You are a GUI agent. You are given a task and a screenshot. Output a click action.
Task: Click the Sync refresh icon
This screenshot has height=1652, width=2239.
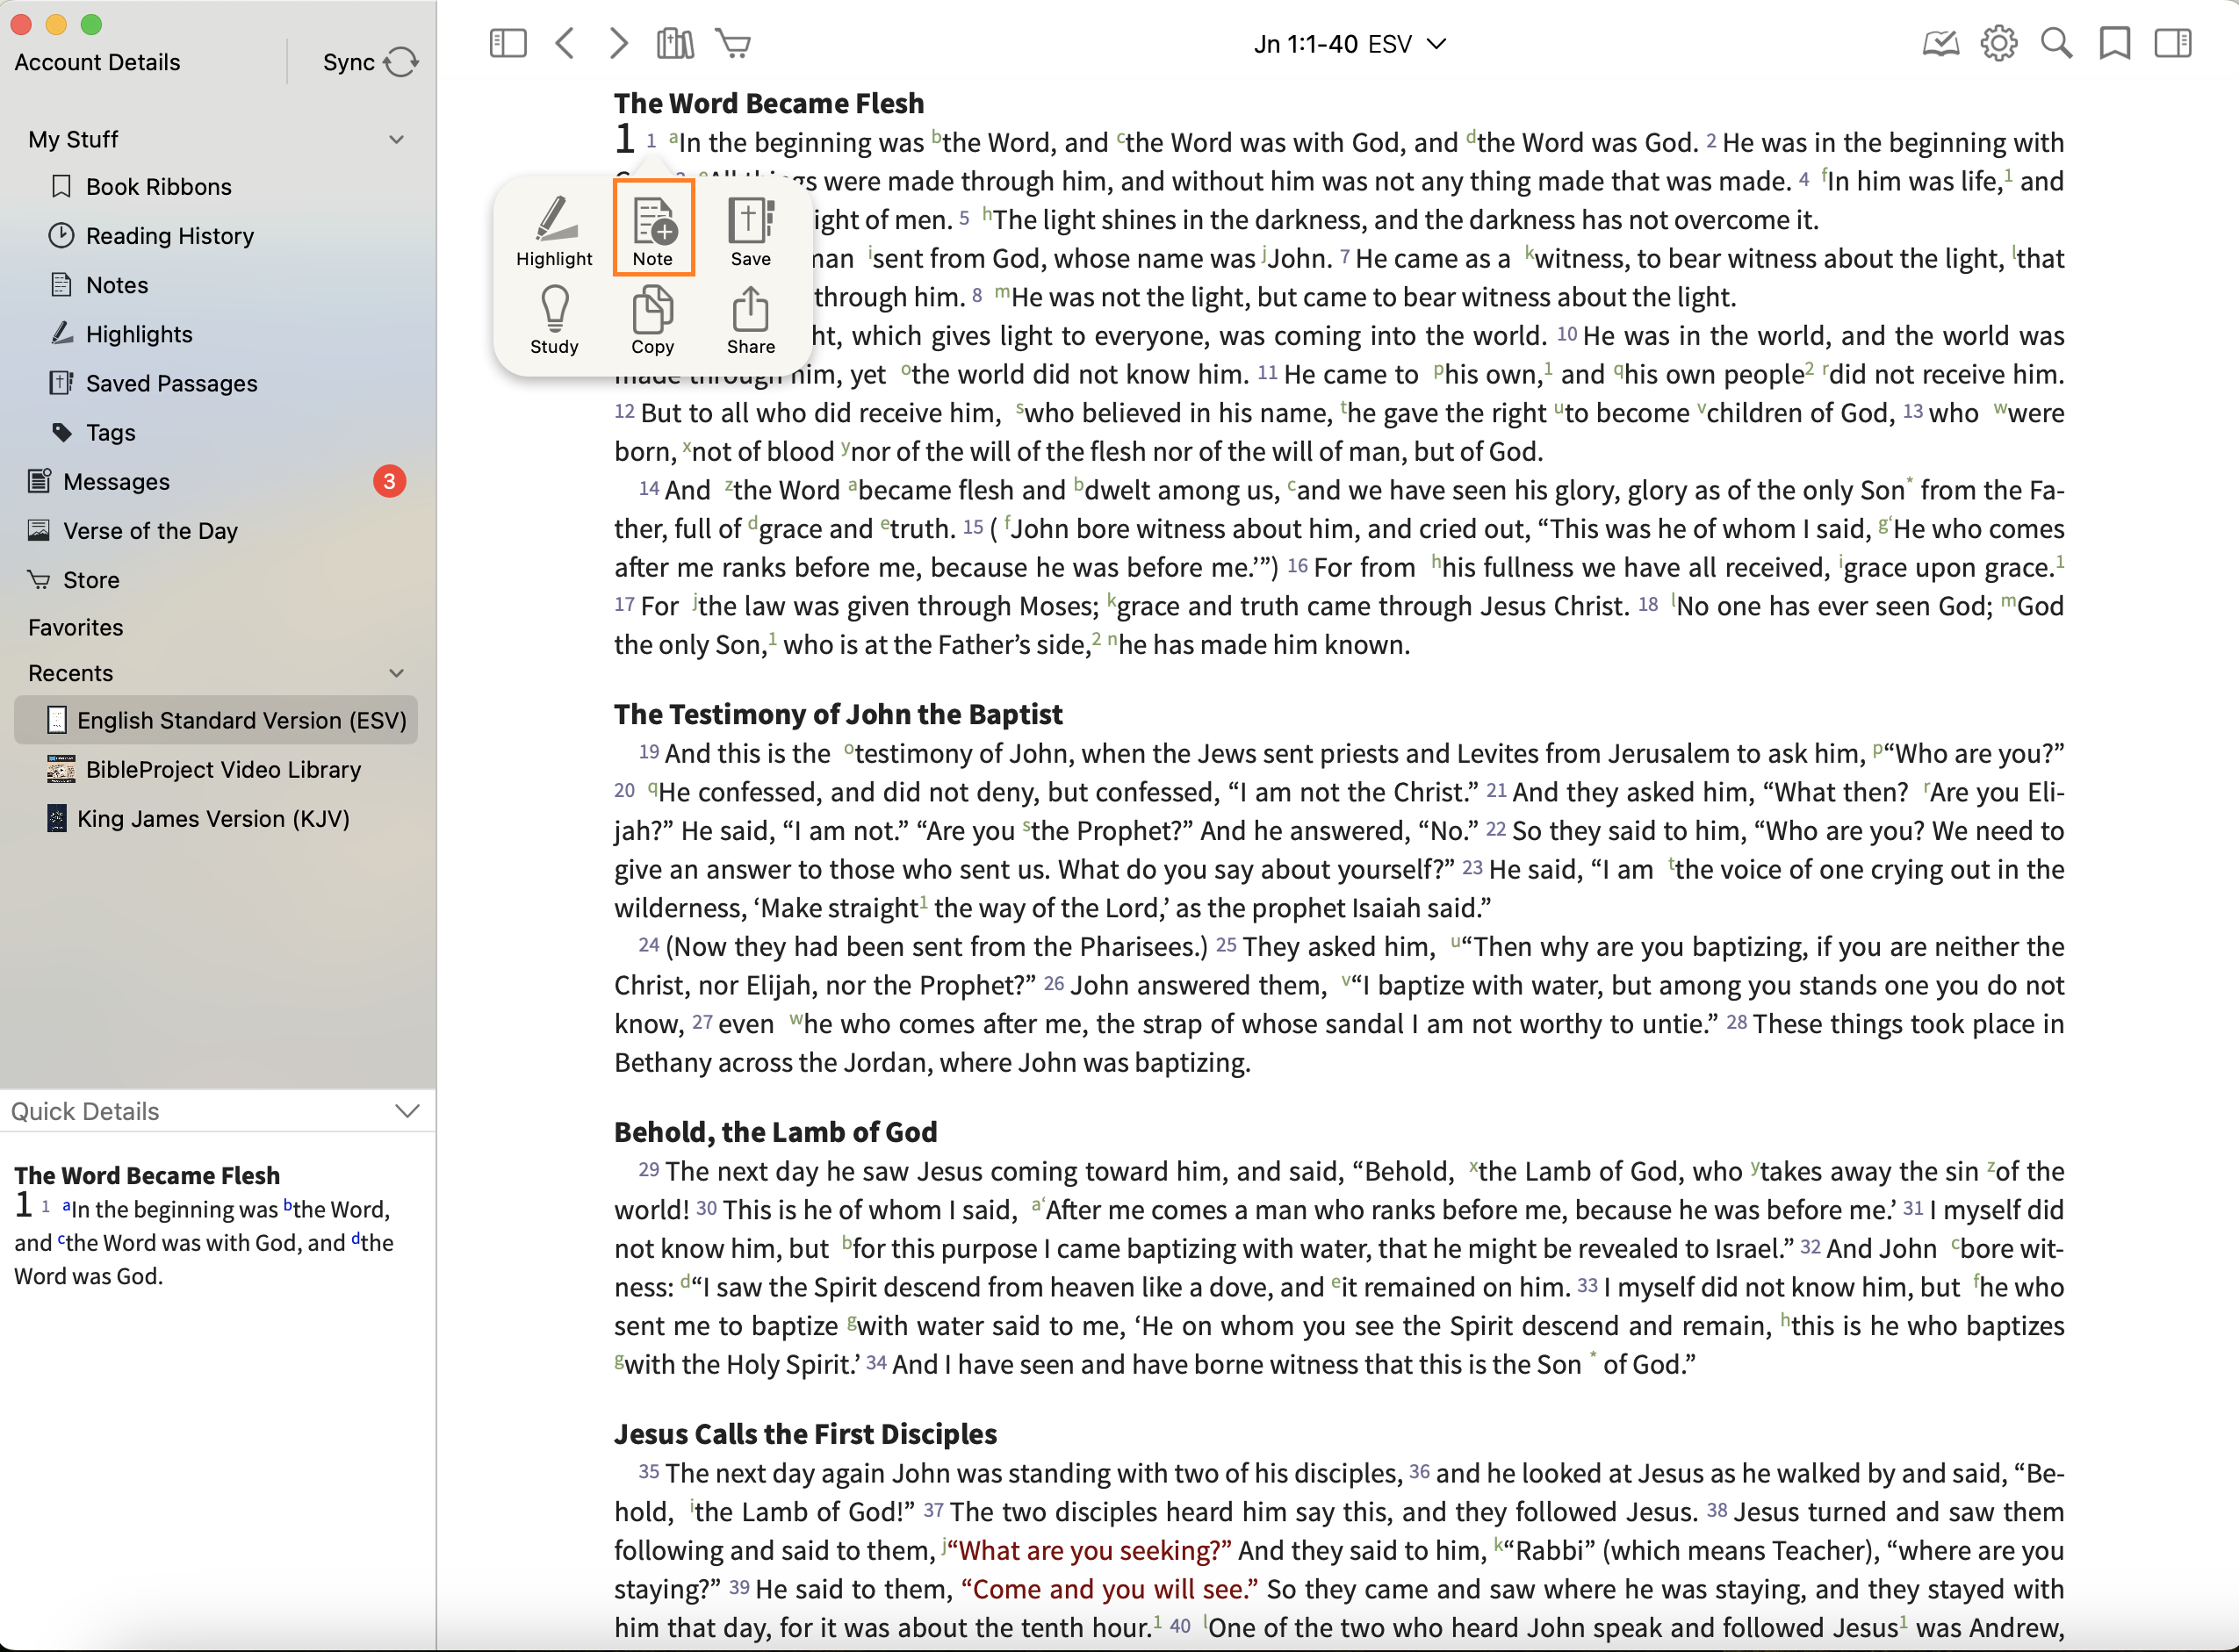(x=401, y=62)
